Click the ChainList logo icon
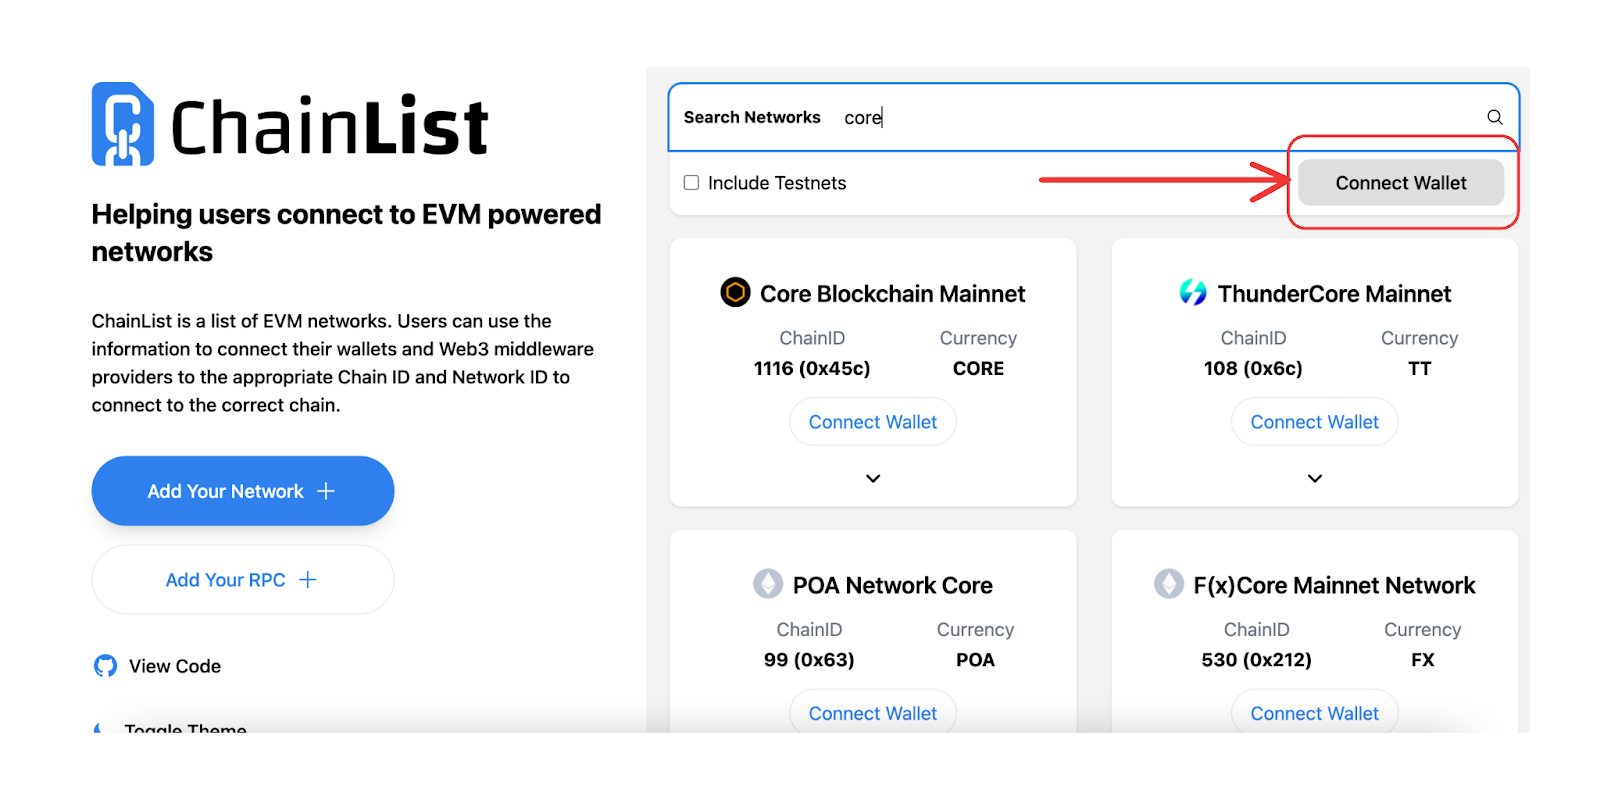The width and height of the screenshot is (1600, 800). [x=123, y=124]
